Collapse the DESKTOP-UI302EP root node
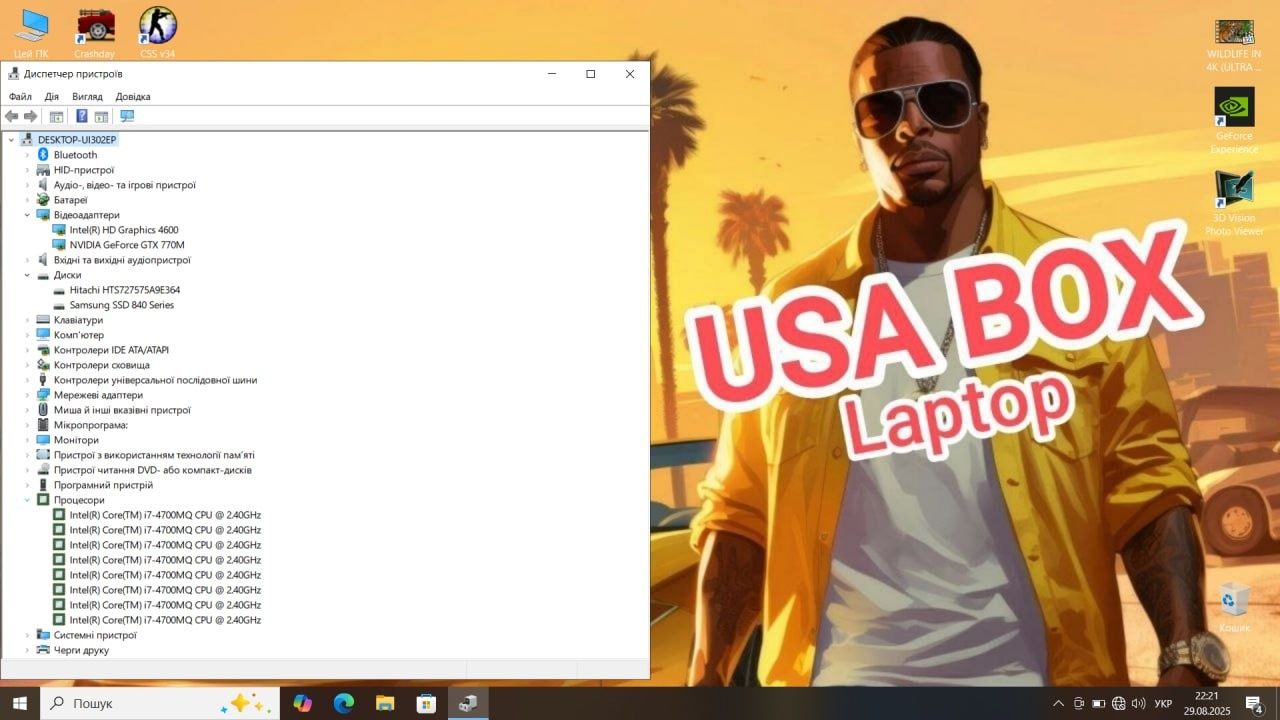 tap(12, 140)
